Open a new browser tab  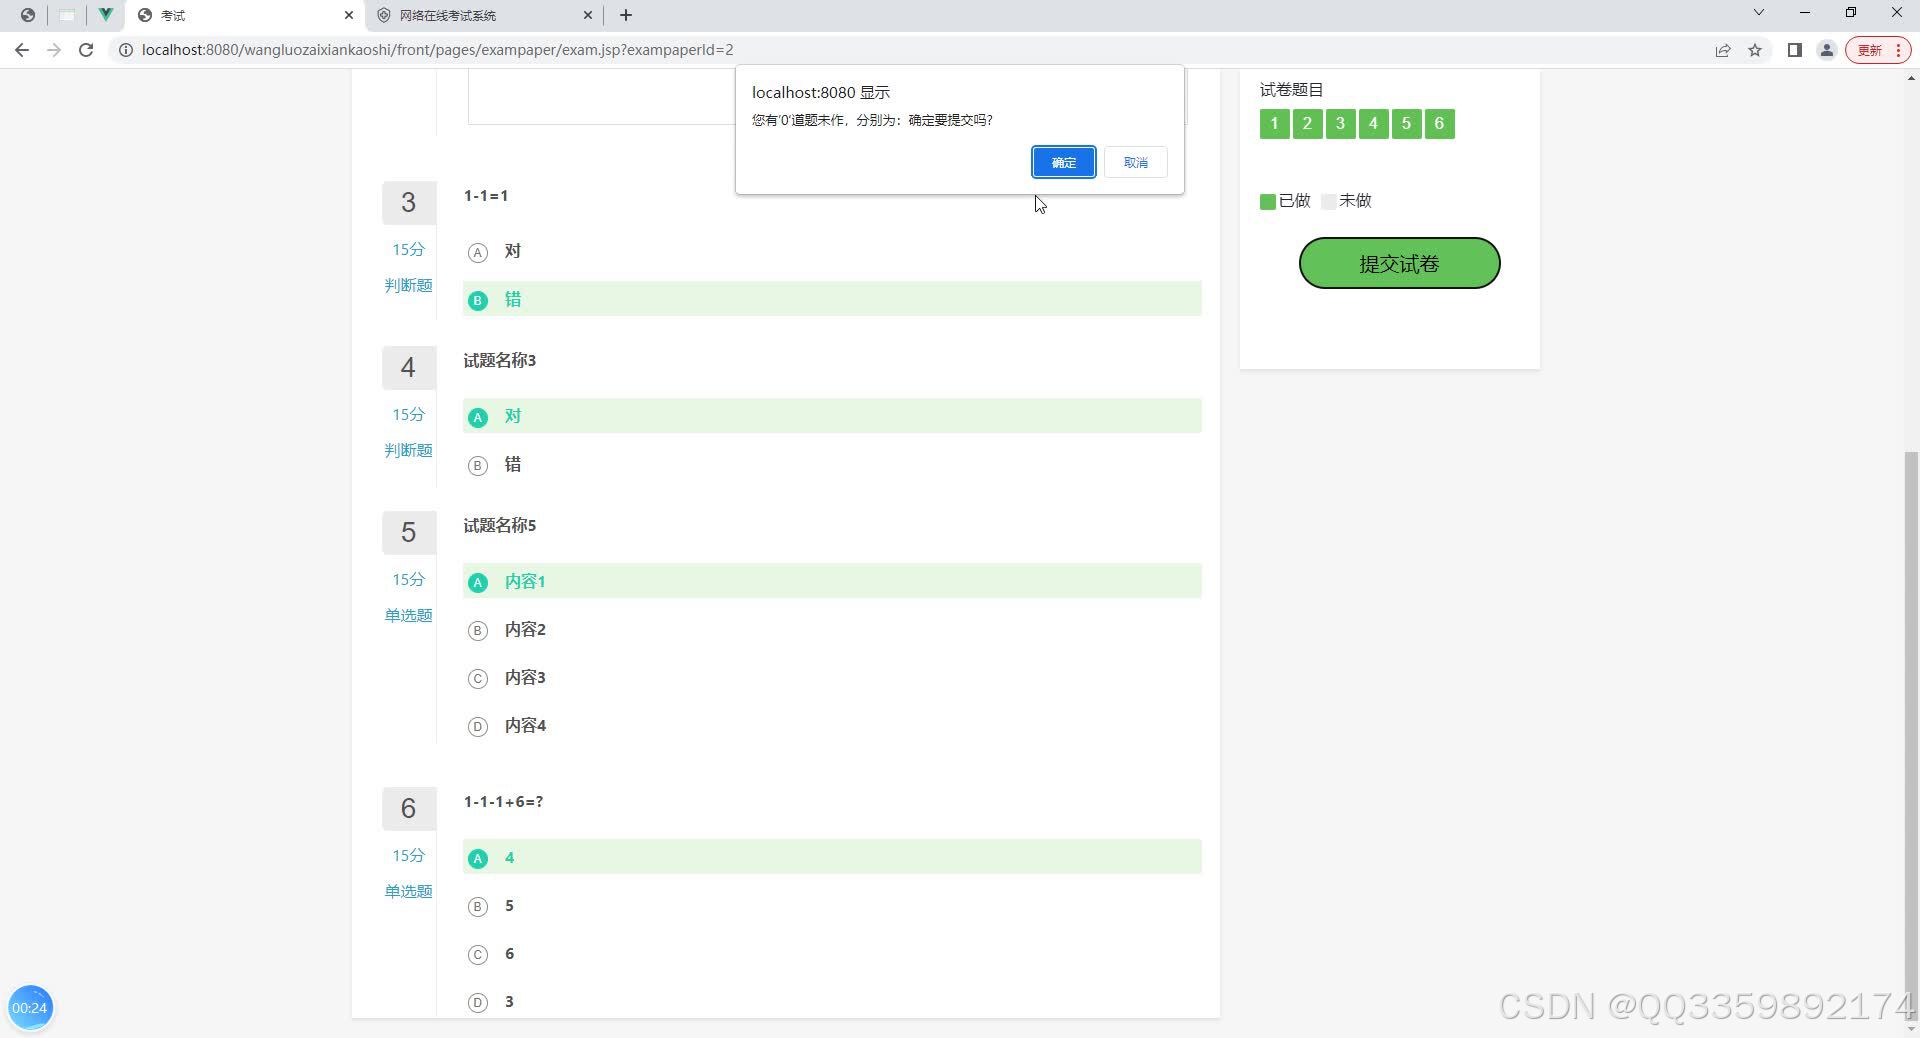(x=626, y=15)
